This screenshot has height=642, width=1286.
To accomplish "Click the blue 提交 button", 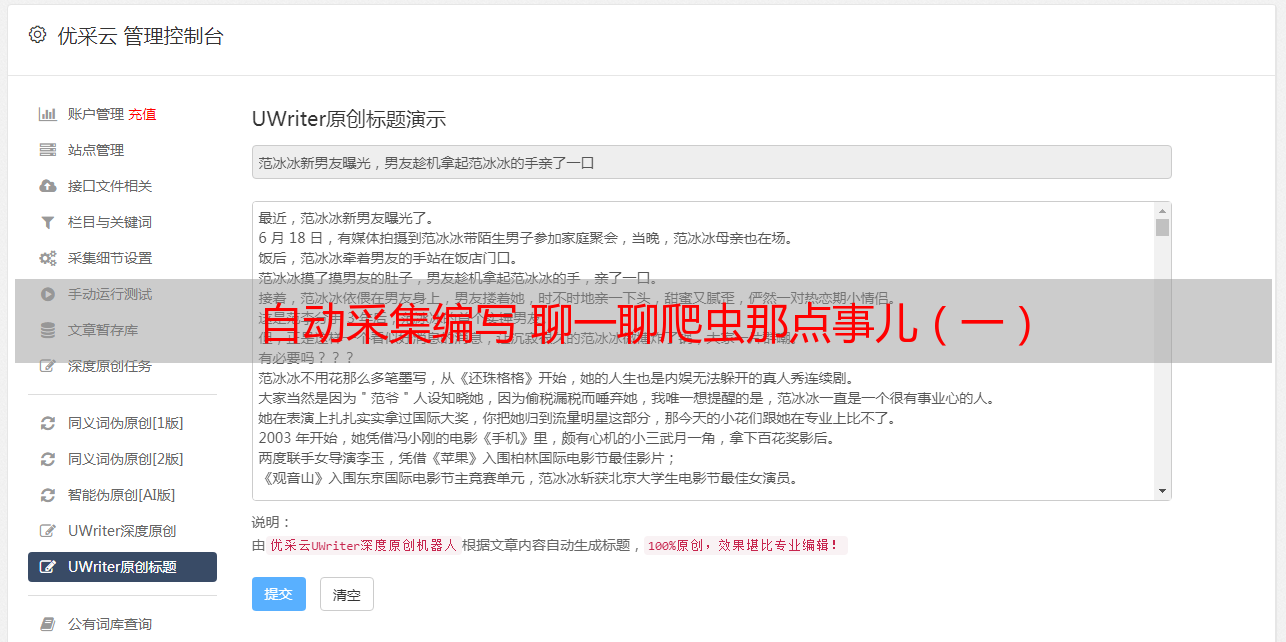I will 278,594.
